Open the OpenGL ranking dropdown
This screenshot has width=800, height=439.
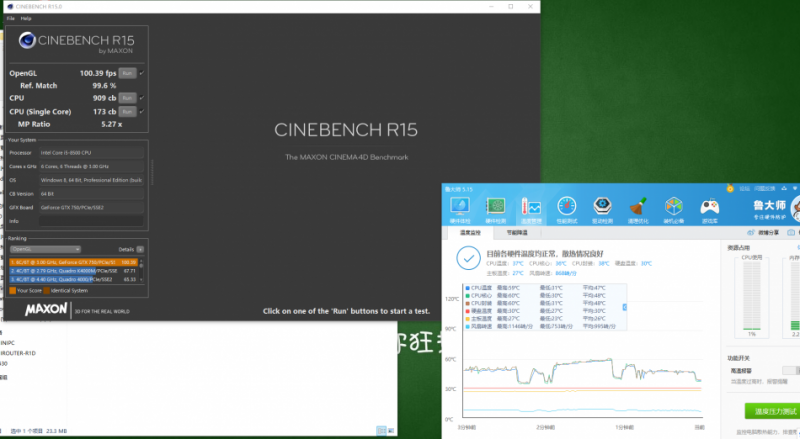(x=45, y=249)
